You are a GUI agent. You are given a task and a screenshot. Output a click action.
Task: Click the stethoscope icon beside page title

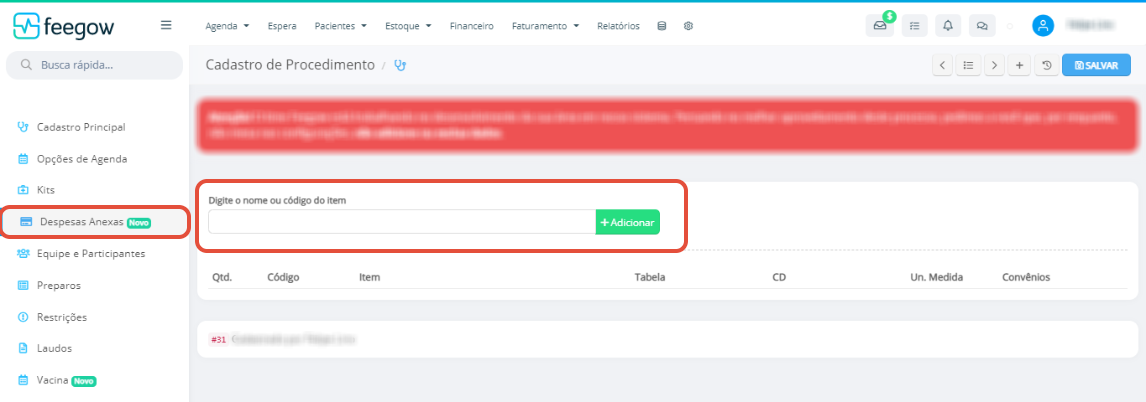coord(400,65)
